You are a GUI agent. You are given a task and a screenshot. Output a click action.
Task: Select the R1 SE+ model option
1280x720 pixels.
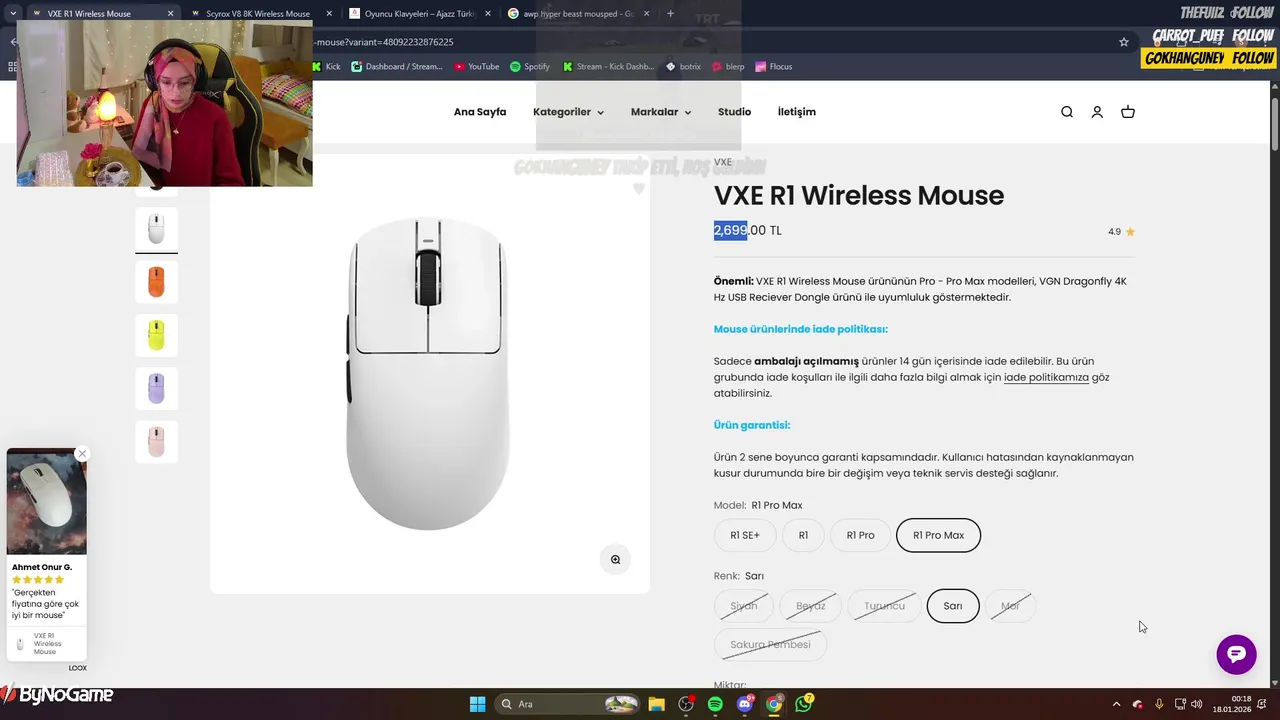tap(745, 535)
